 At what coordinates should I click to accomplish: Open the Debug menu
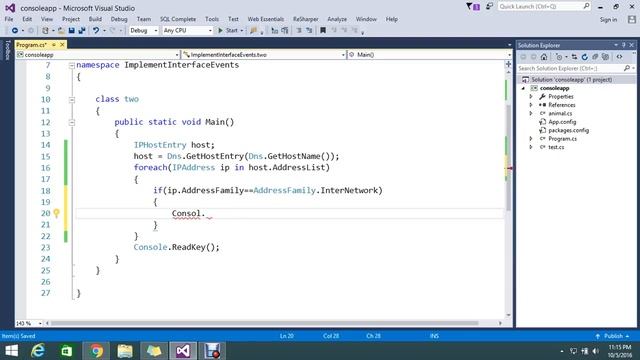tap(119, 19)
